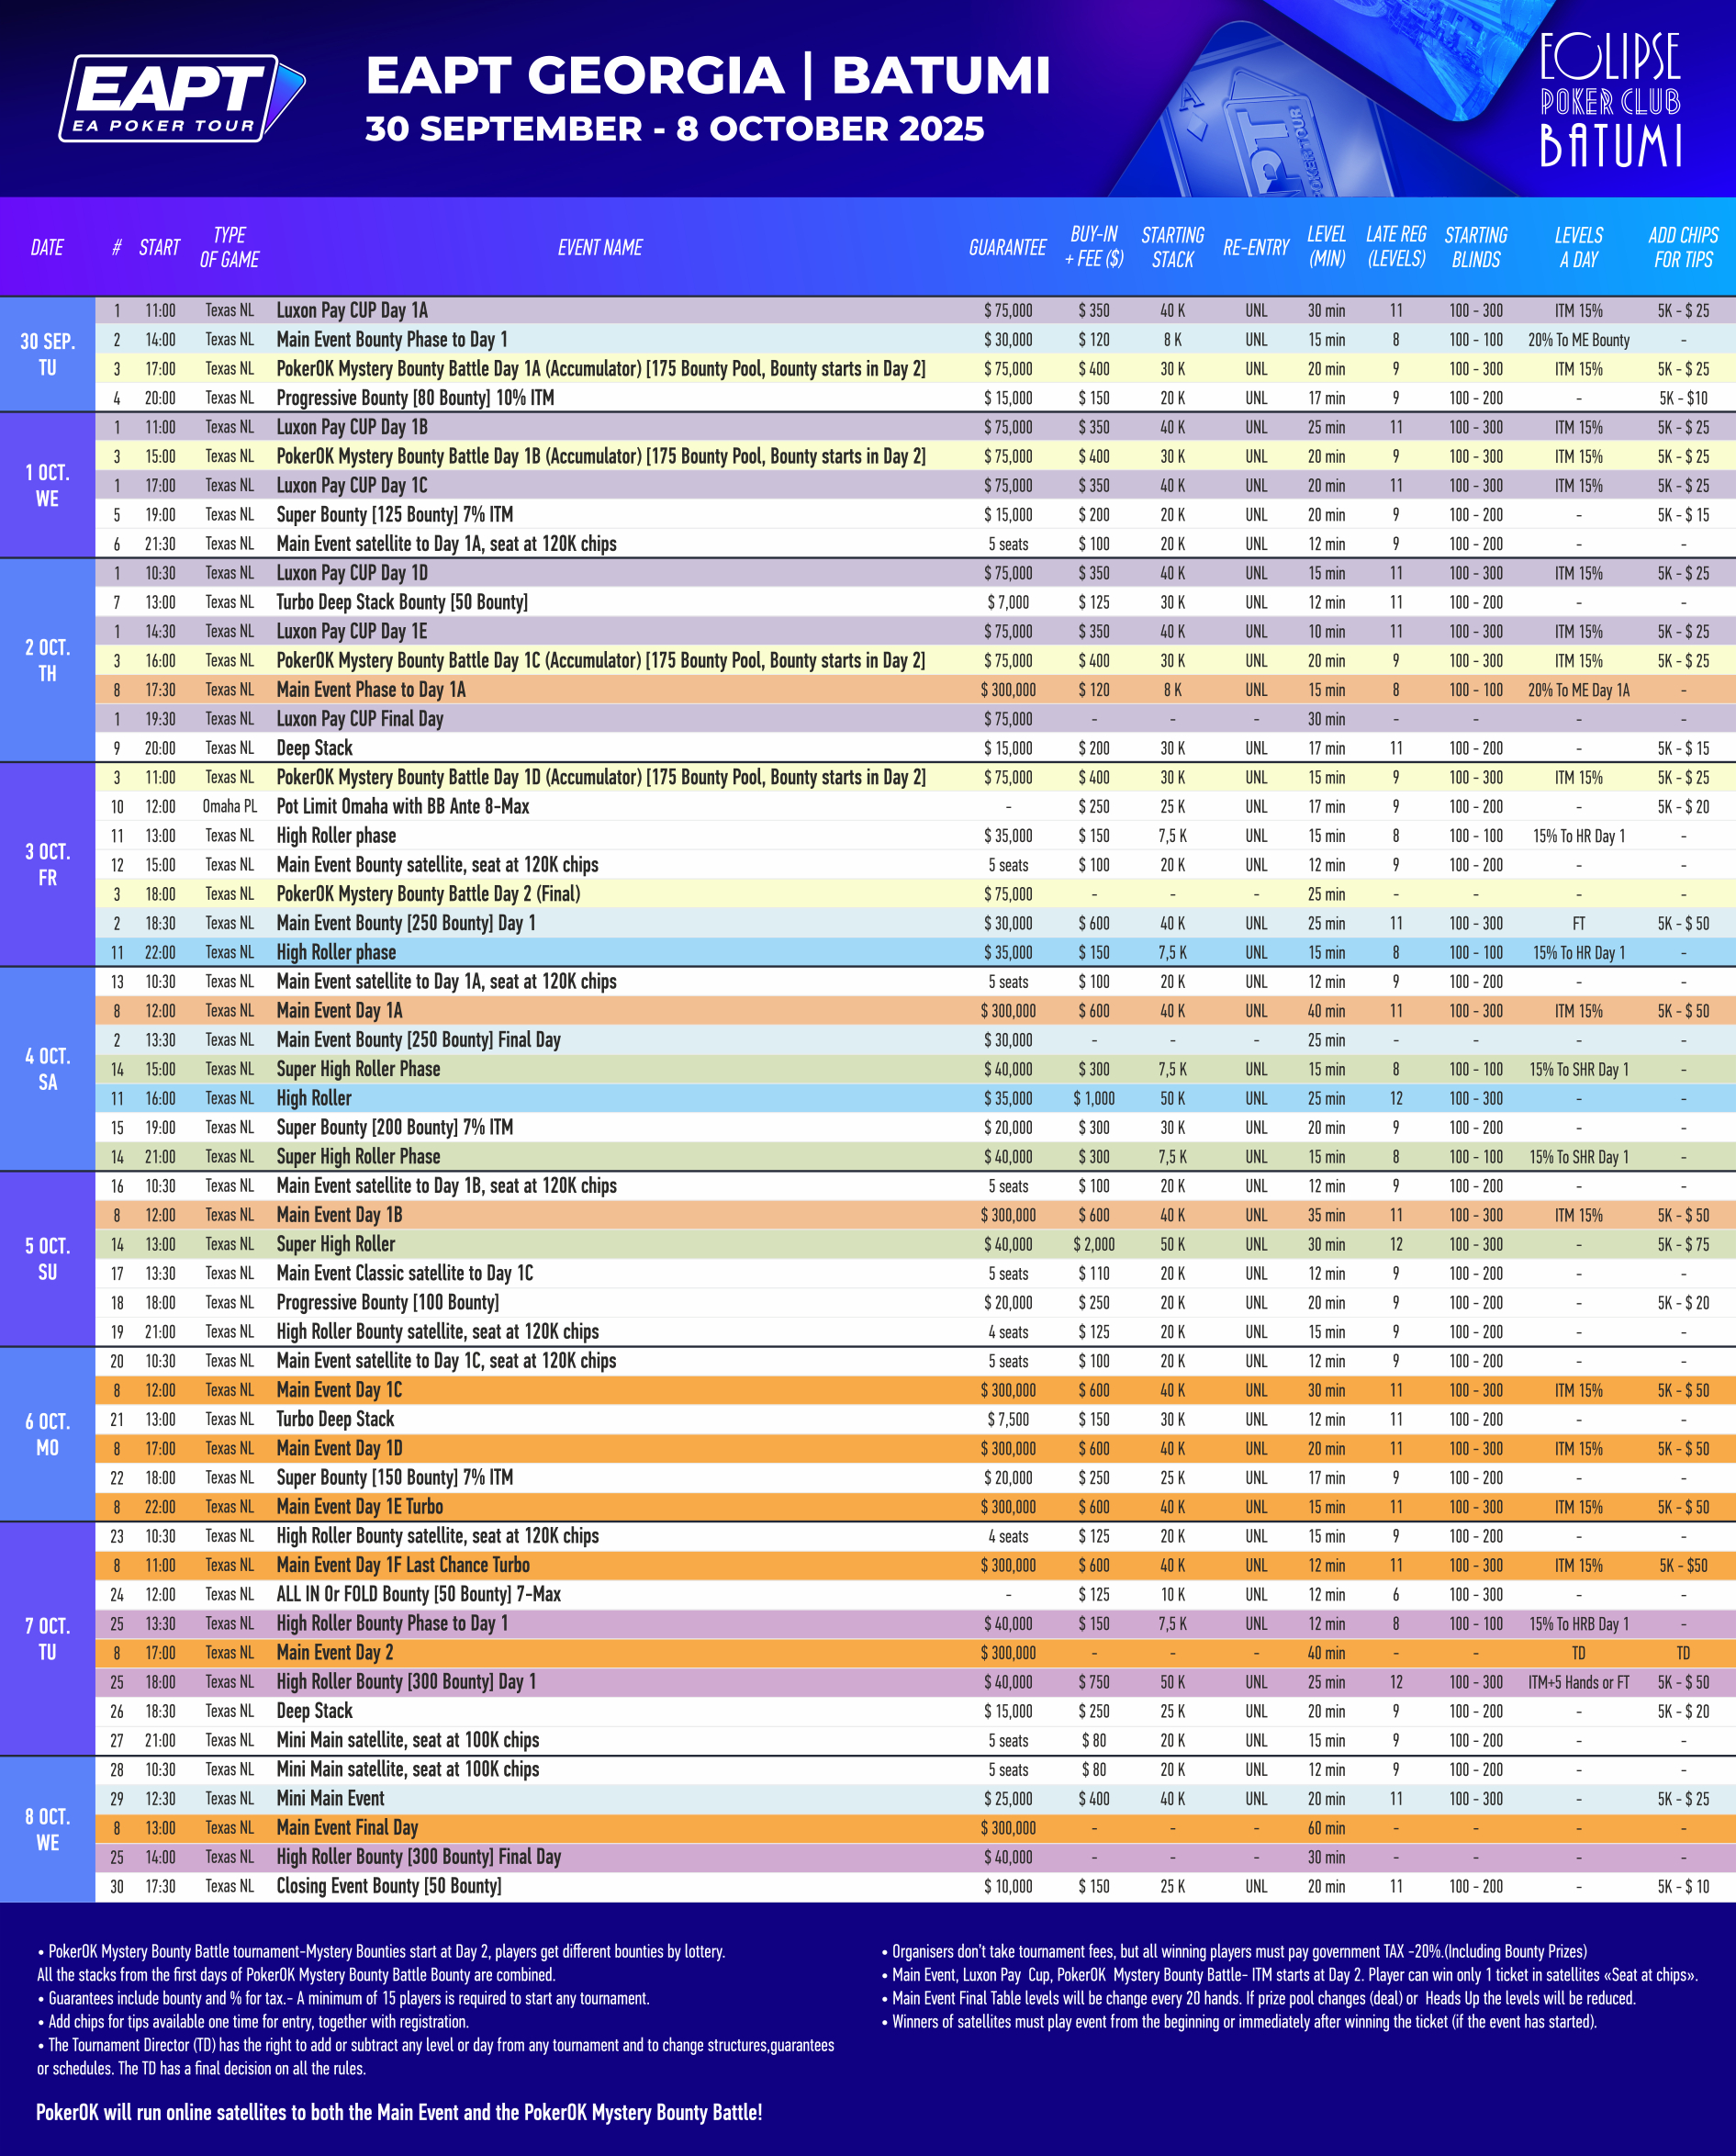Open the Mini Main Event row
Screen dimensions: 1736x2156
pyautogui.click(x=330, y=1799)
